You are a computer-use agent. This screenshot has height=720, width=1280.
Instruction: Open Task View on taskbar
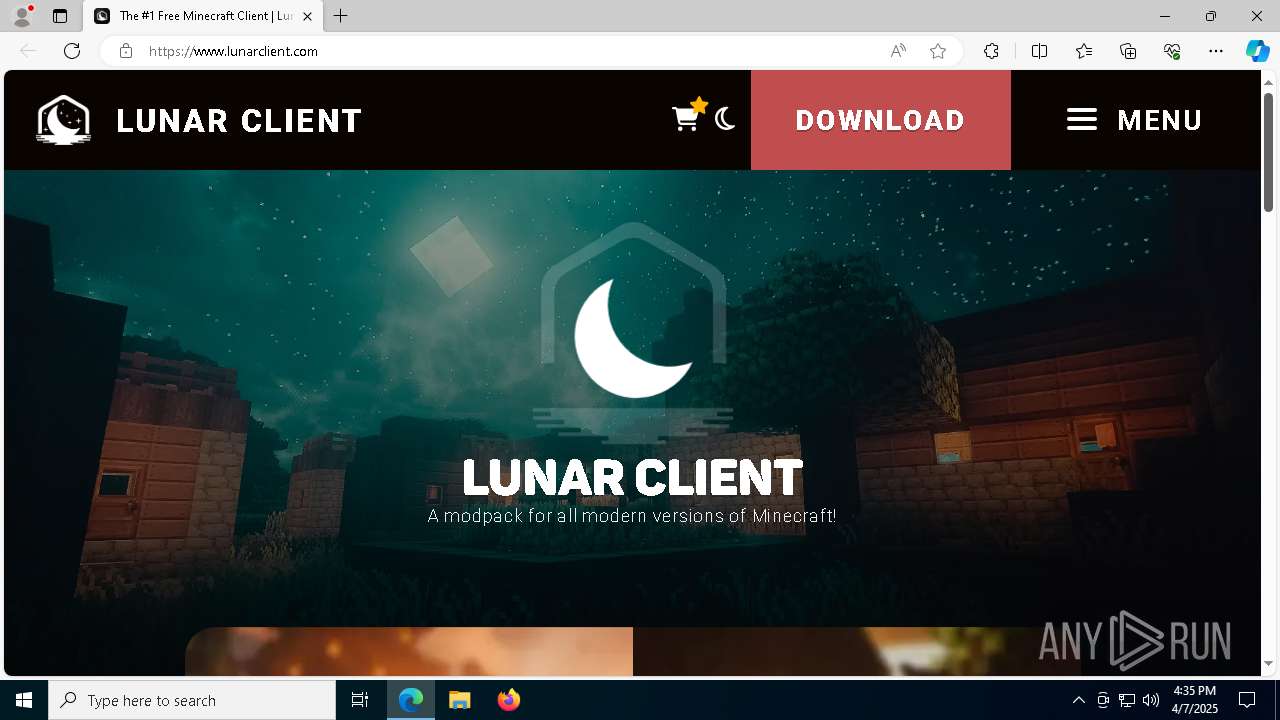(360, 700)
